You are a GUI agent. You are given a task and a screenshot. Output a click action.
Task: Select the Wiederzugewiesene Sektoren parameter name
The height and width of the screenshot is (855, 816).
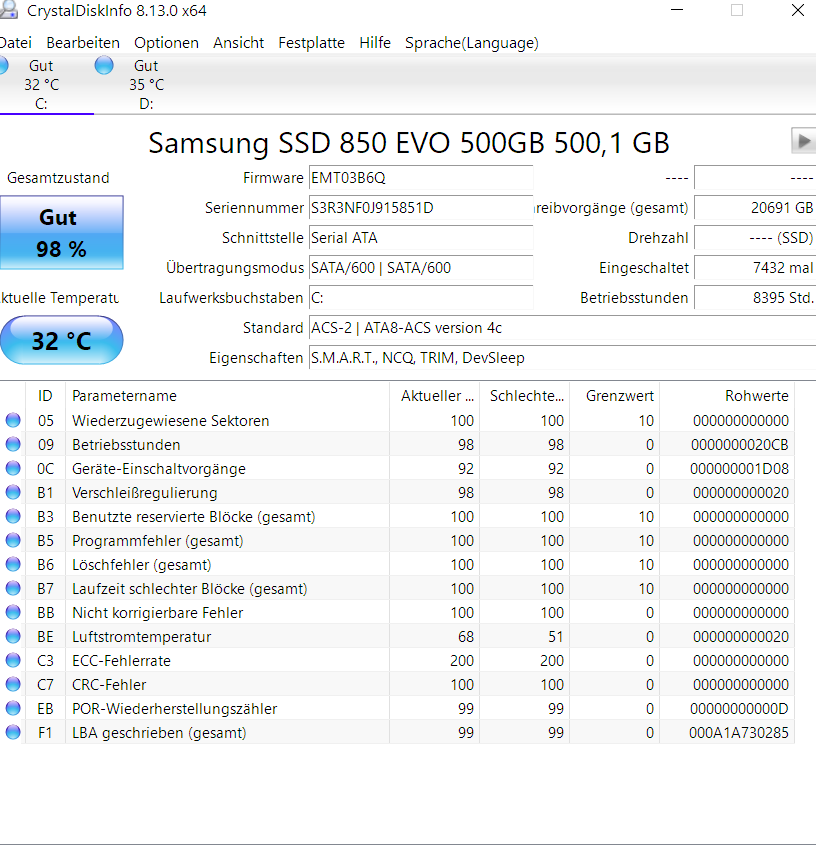click(x=171, y=421)
